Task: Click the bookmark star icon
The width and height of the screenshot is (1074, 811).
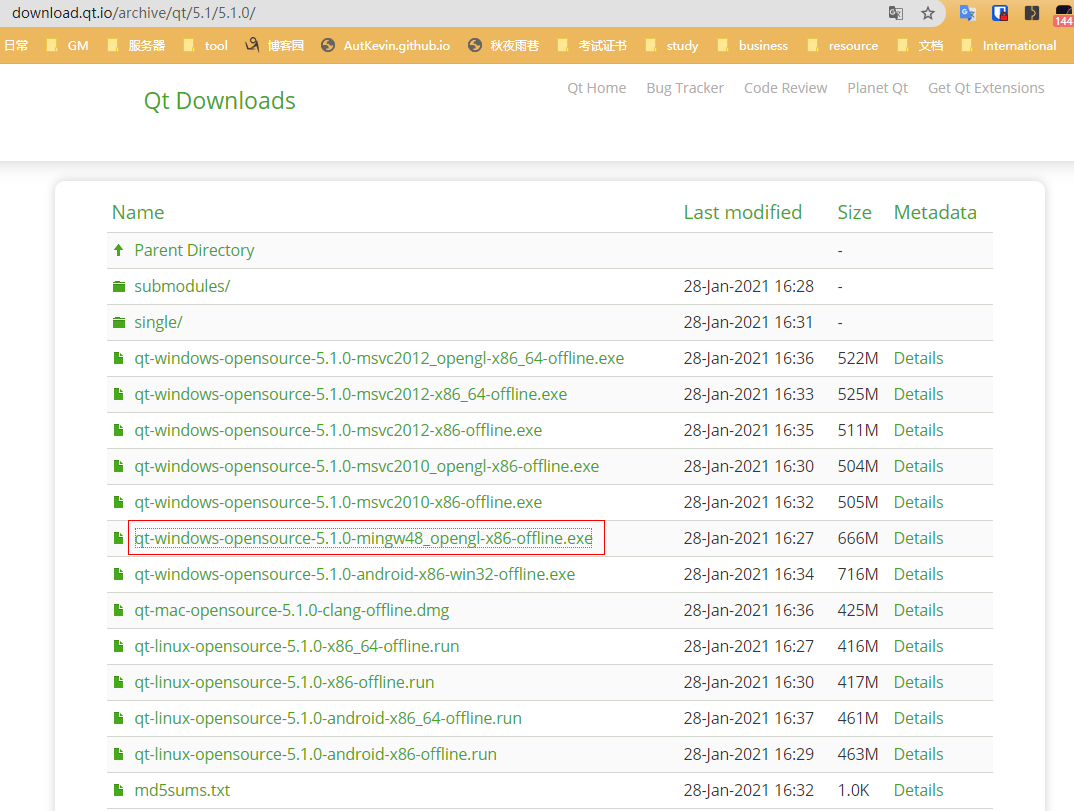Action: [928, 13]
